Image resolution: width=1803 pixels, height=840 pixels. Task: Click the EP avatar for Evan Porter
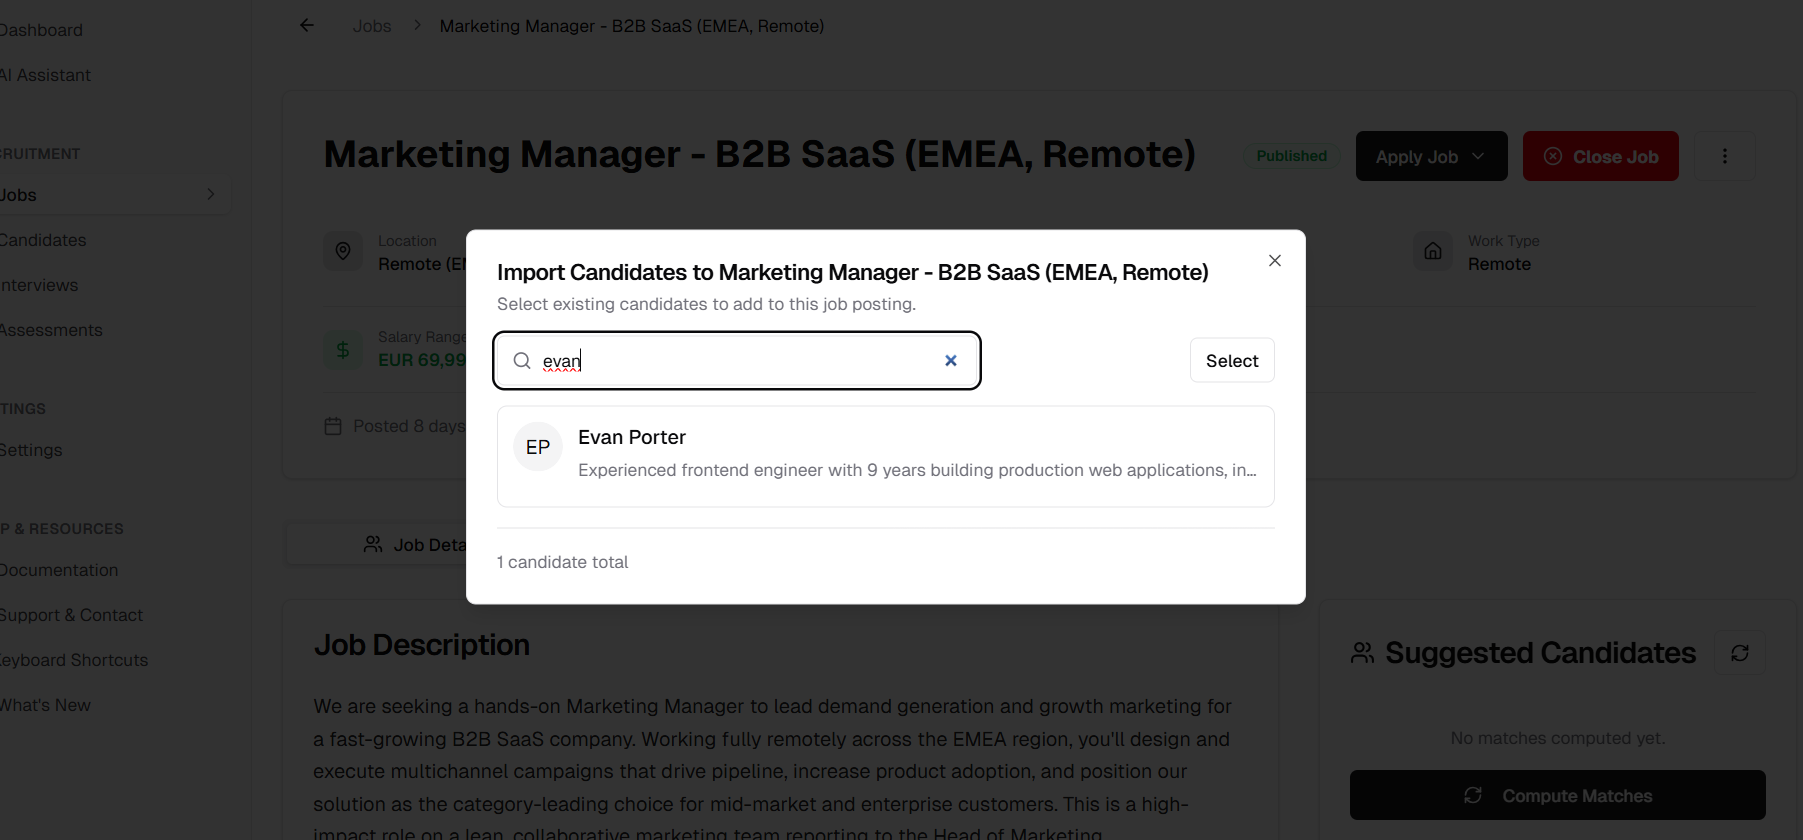pyautogui.click(x=538, y=447)
